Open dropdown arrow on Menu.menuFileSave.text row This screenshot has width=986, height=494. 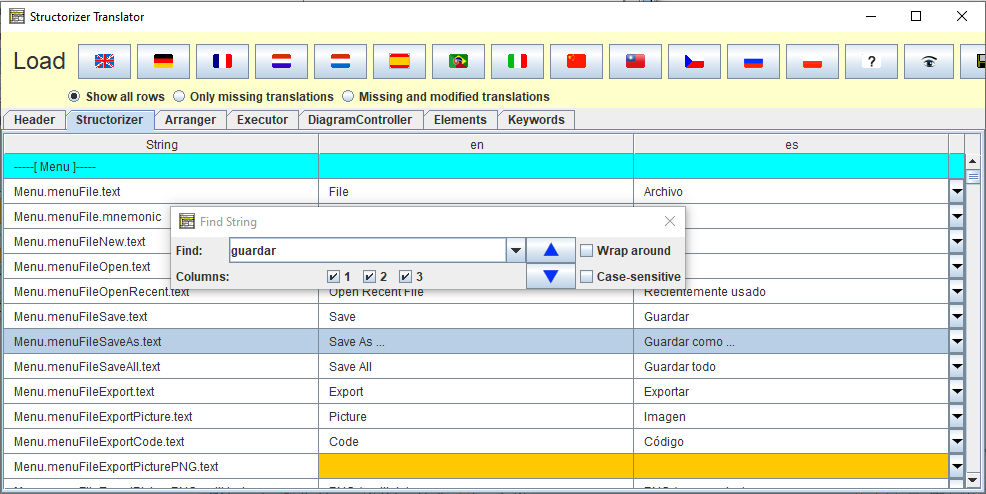coord(956,317)
